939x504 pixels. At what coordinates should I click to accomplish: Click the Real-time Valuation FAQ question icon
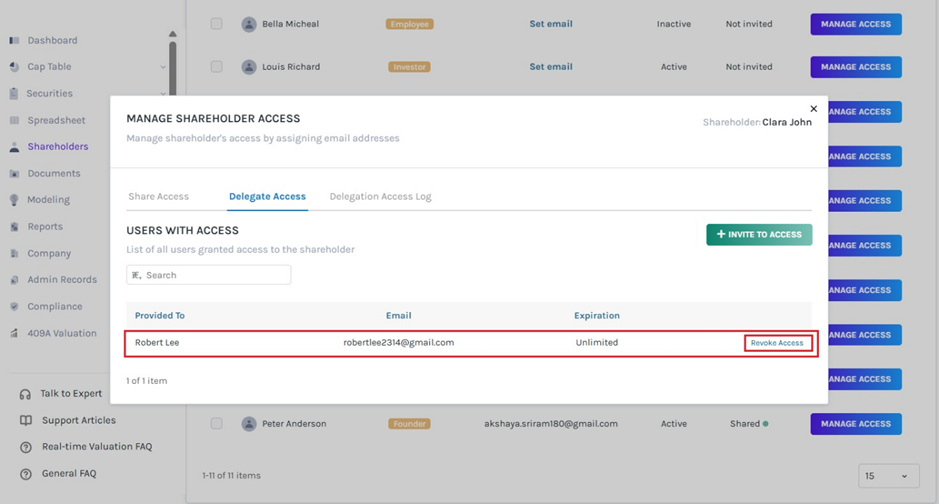[x=26, y=447]
